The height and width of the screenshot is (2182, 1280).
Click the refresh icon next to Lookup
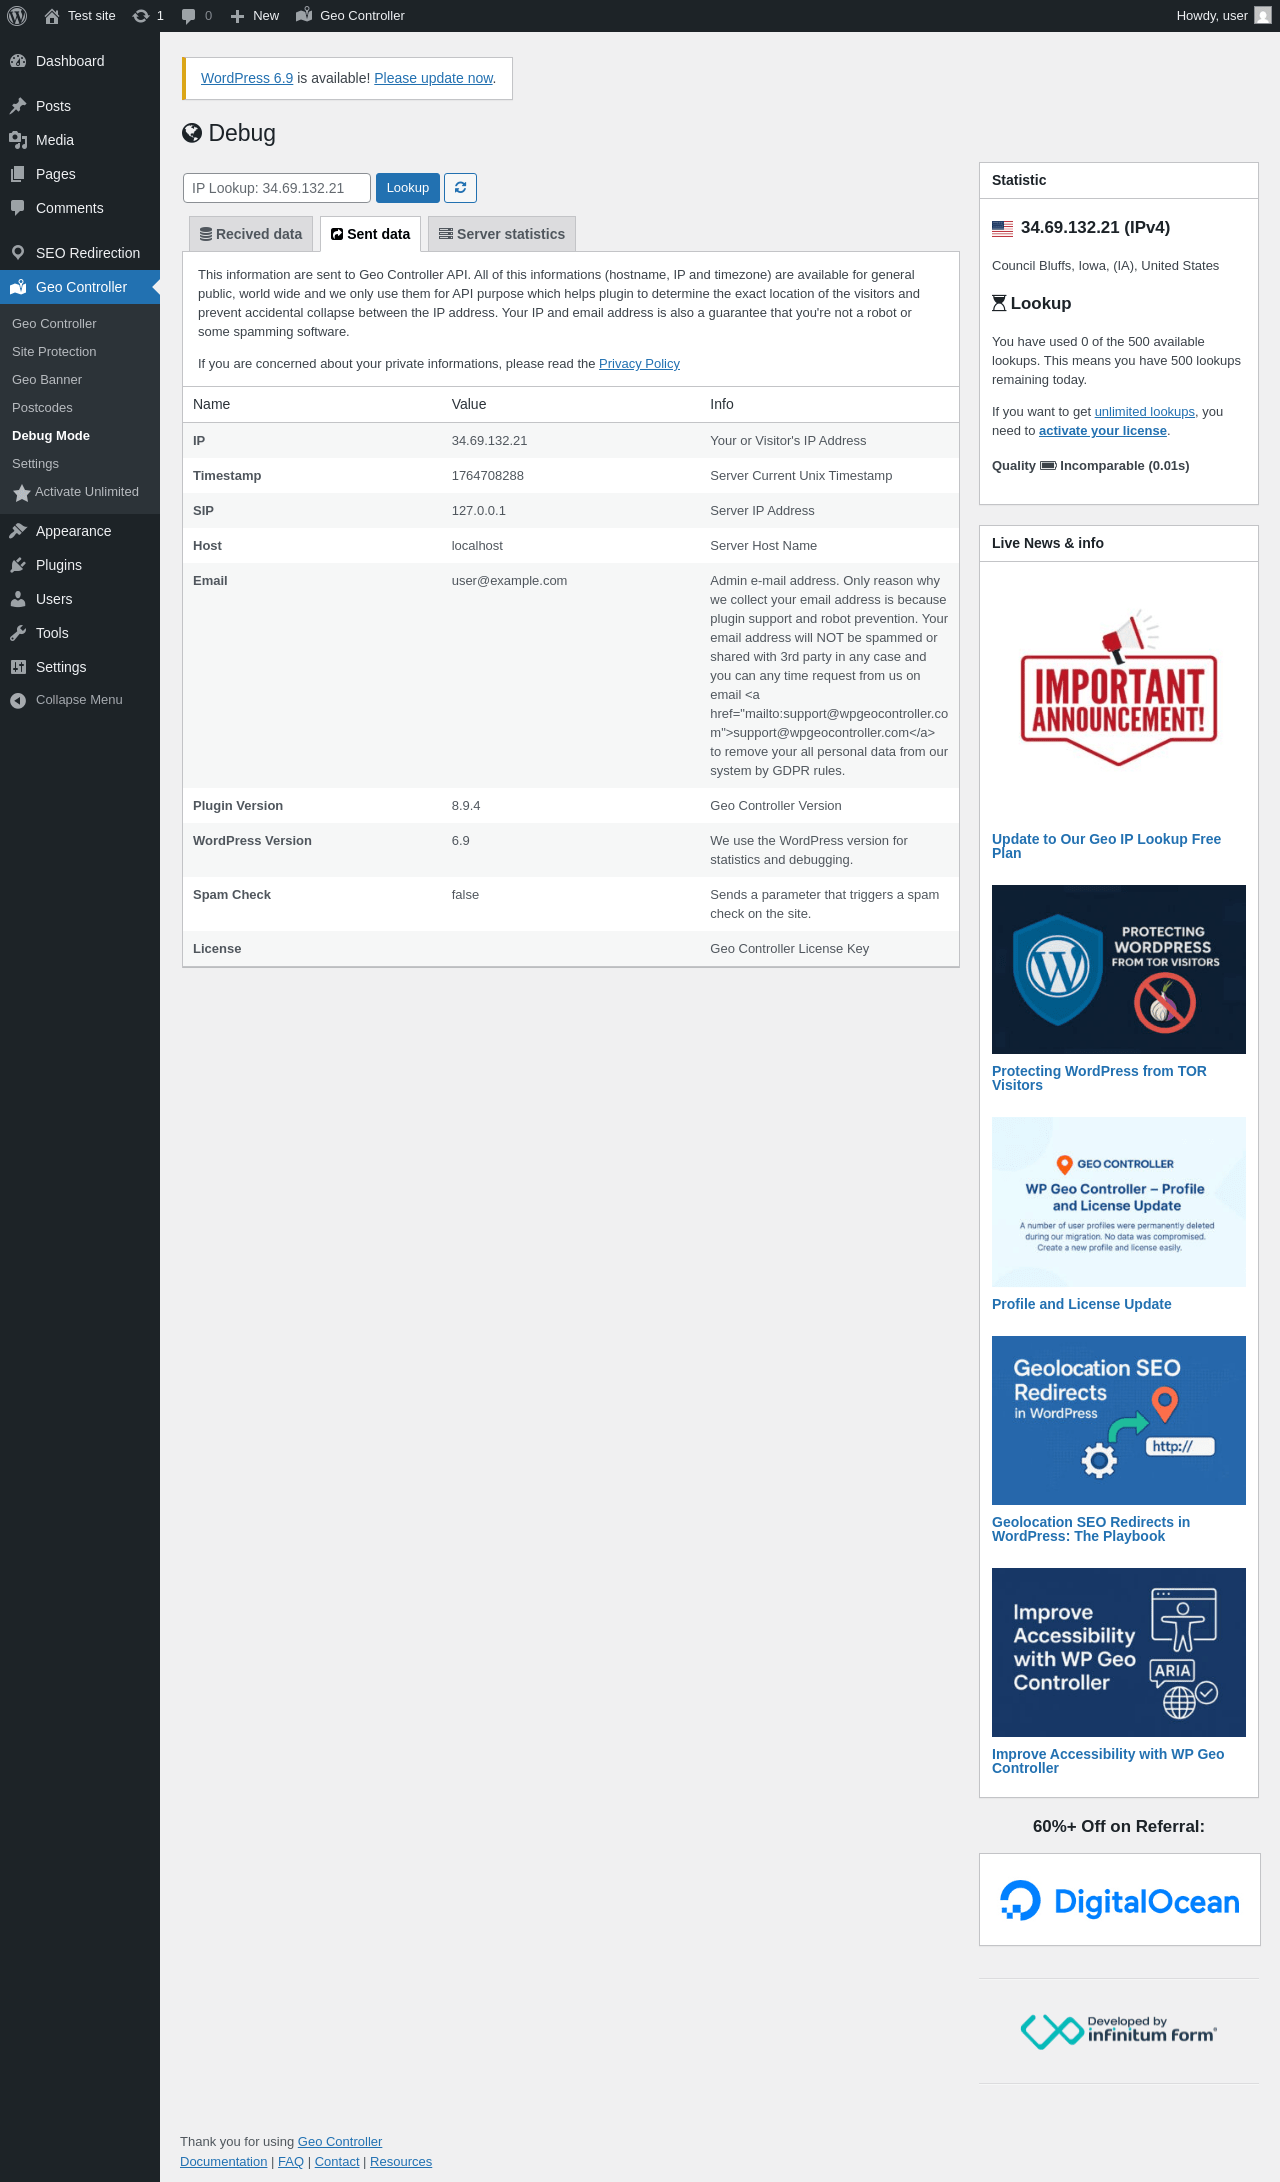click(x=460, y=188)
